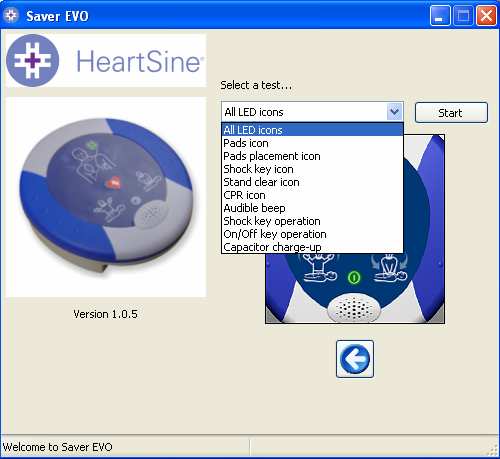Click Saver EVO title bar app icon
This screenshot has width=500, height=459.
[11, 15]
